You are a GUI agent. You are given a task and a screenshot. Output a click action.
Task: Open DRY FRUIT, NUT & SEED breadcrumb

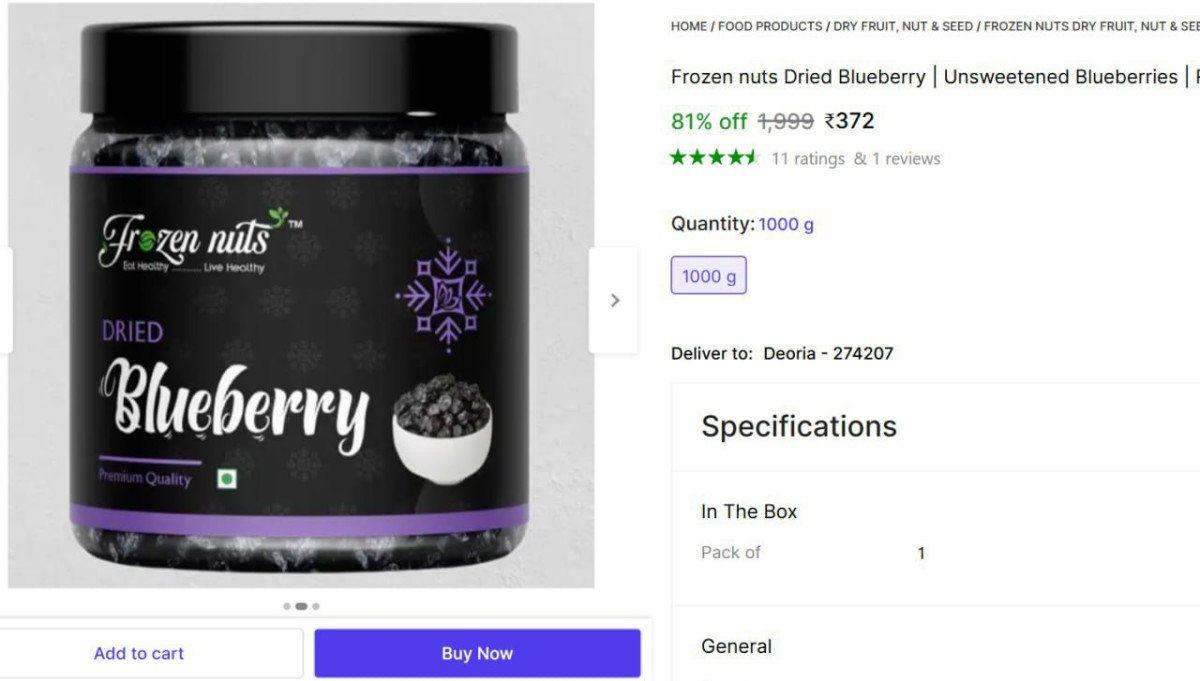903,26
